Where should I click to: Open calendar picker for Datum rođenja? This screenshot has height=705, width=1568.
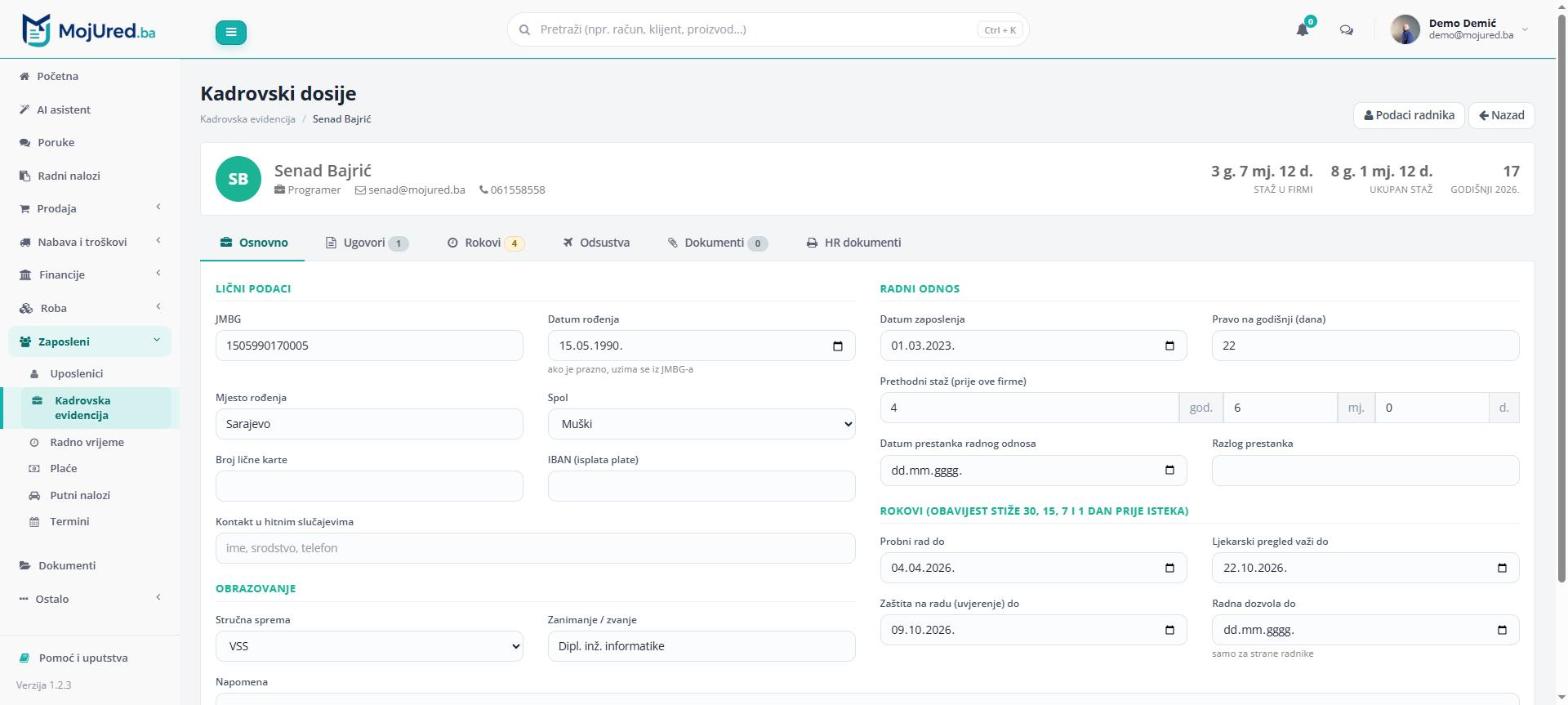coord(838,346)
